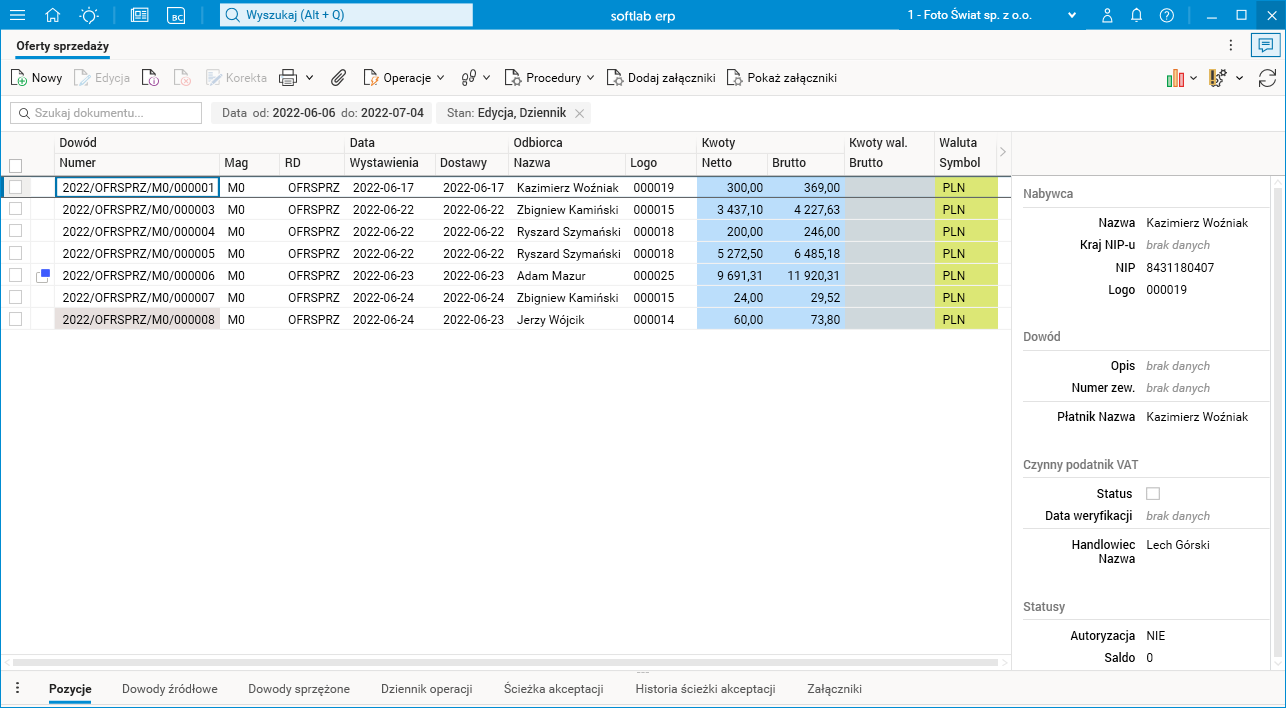Click the horizontal scrollbar under the table
This screenshot has width=1286, height=708.
click(x=505, y=662)
